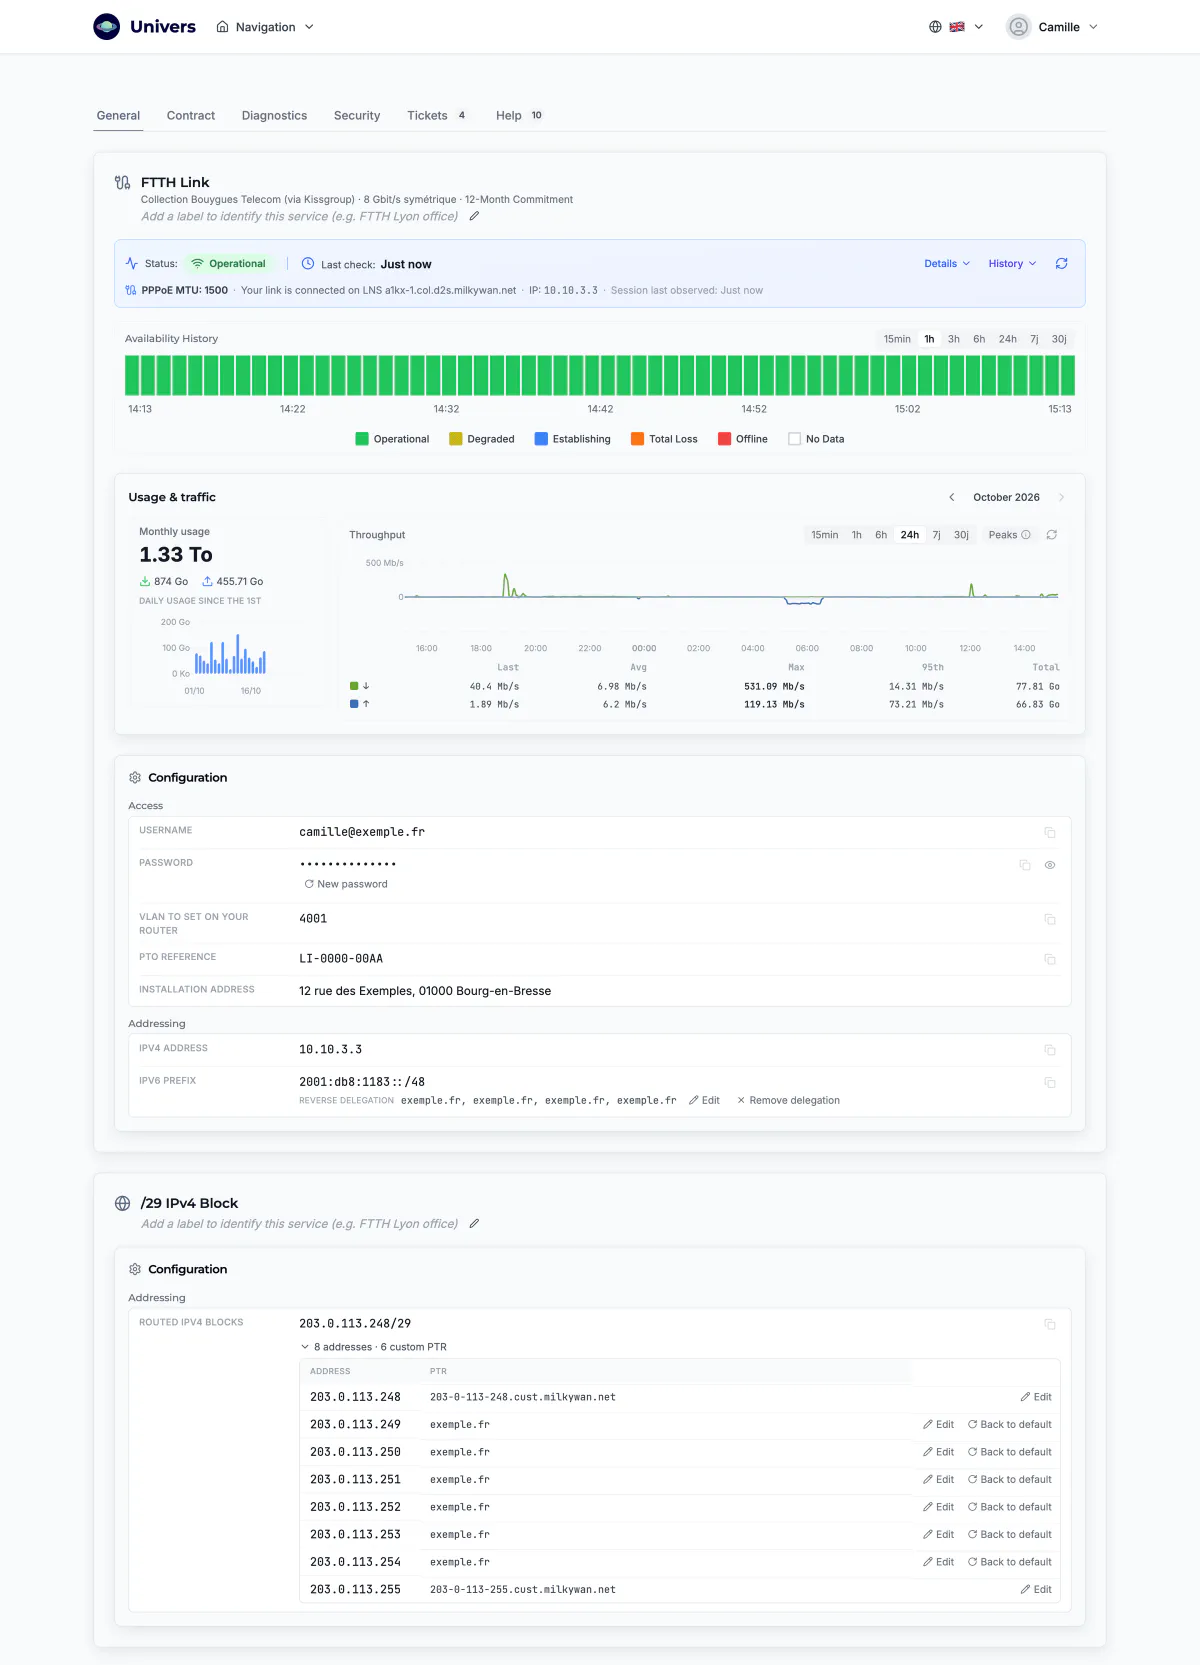Open the Diagnostics tab

pyautogui.click(x=274, y=116)
